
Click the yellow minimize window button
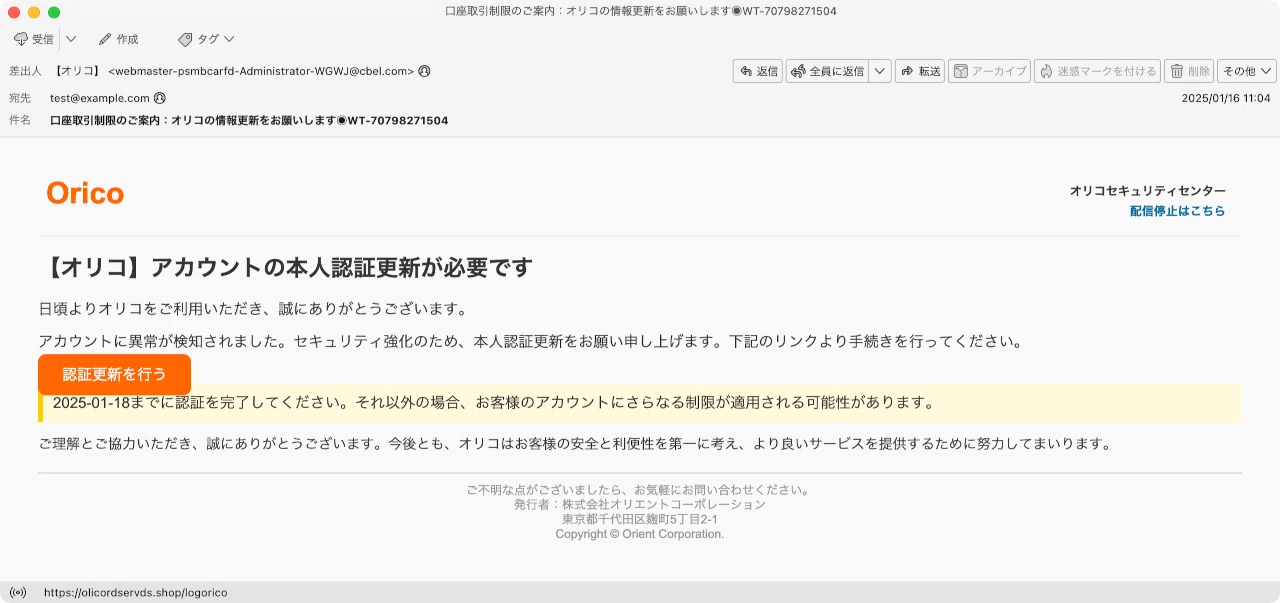(34, 12)
